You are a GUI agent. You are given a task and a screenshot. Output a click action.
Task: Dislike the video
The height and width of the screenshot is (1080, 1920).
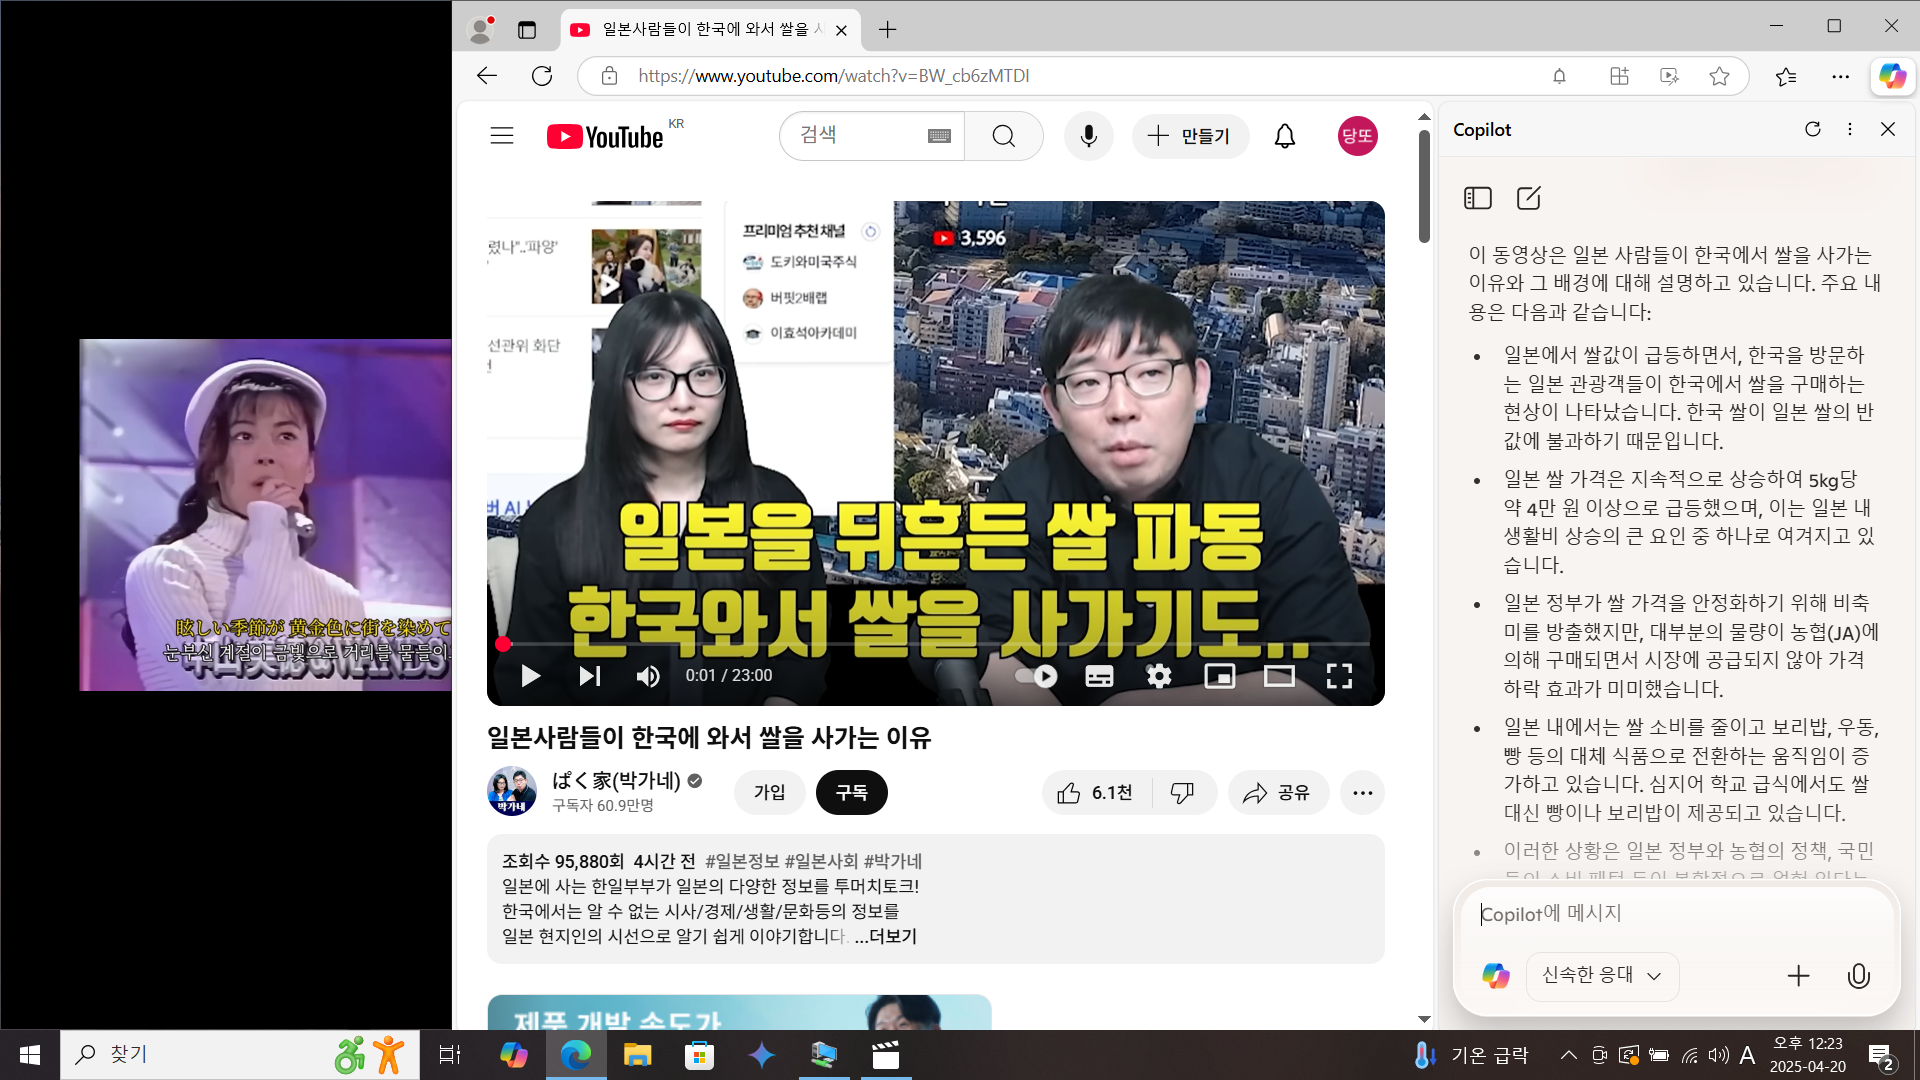point(1182,793)
